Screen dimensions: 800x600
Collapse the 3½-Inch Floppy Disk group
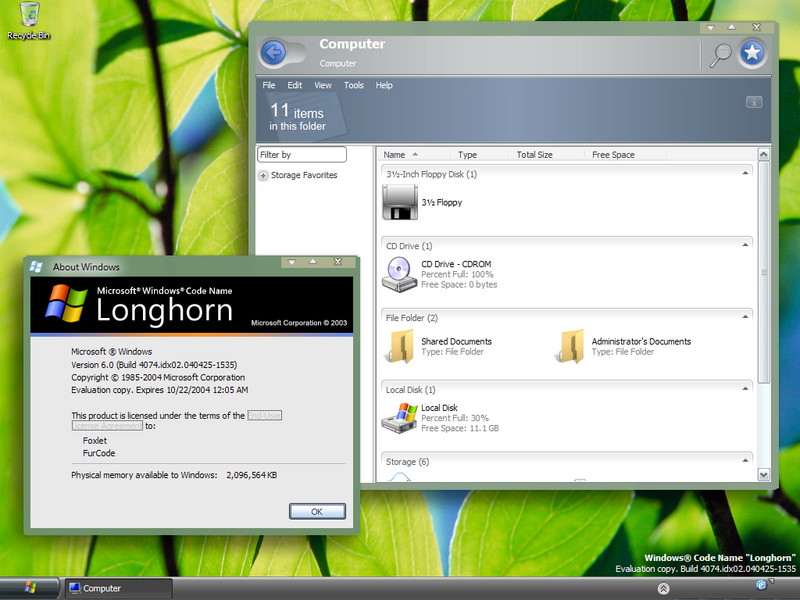(x=745, y=173)
